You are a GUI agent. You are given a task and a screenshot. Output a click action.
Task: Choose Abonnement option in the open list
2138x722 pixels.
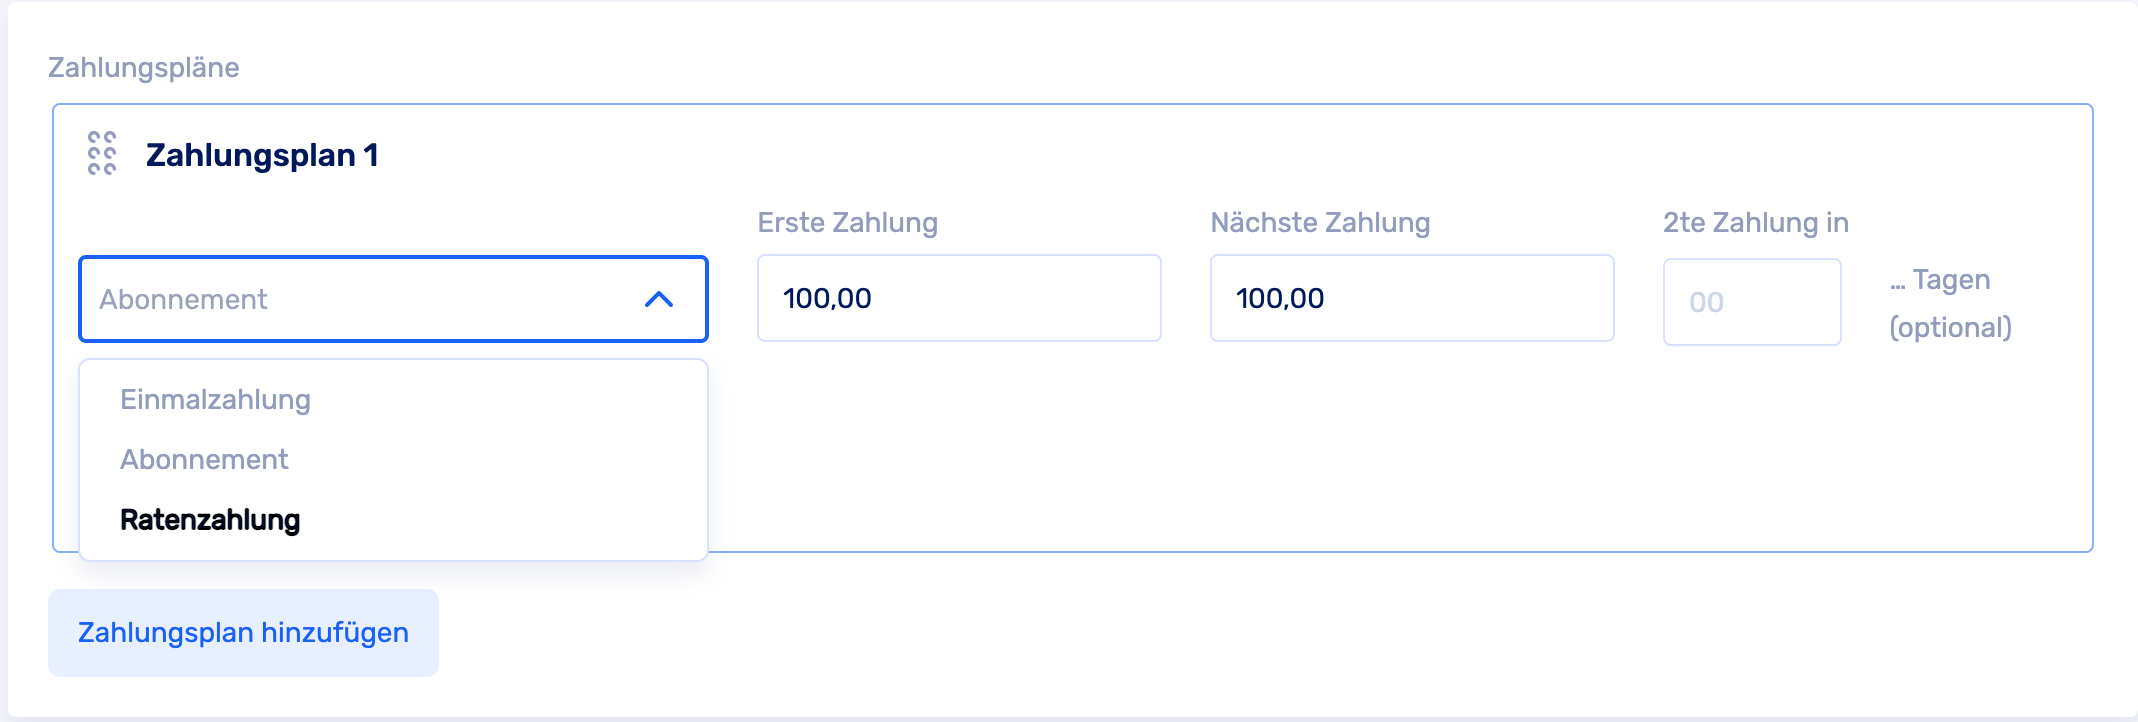point(204,460)
